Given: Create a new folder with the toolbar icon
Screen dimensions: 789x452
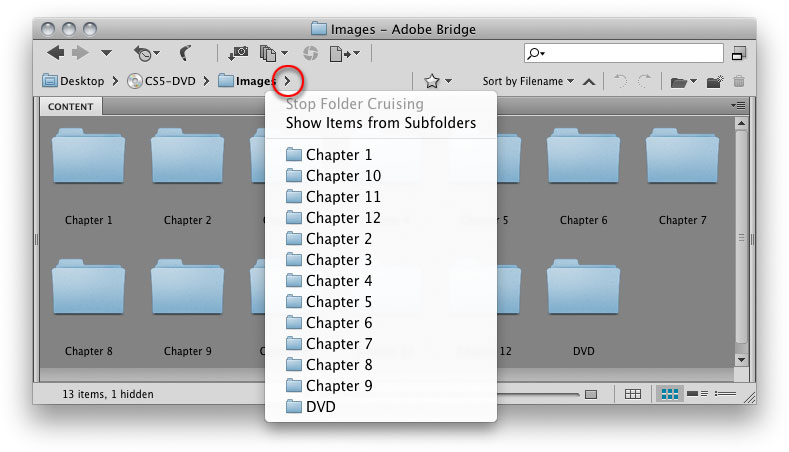Looking at the screenshot, I should coord(715,82).
